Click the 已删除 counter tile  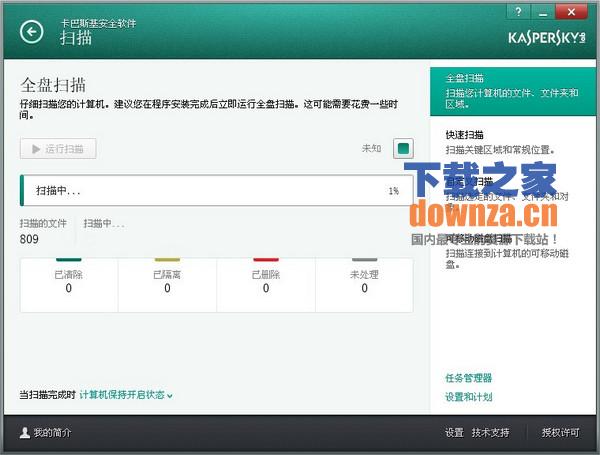(x=266, y=285)
